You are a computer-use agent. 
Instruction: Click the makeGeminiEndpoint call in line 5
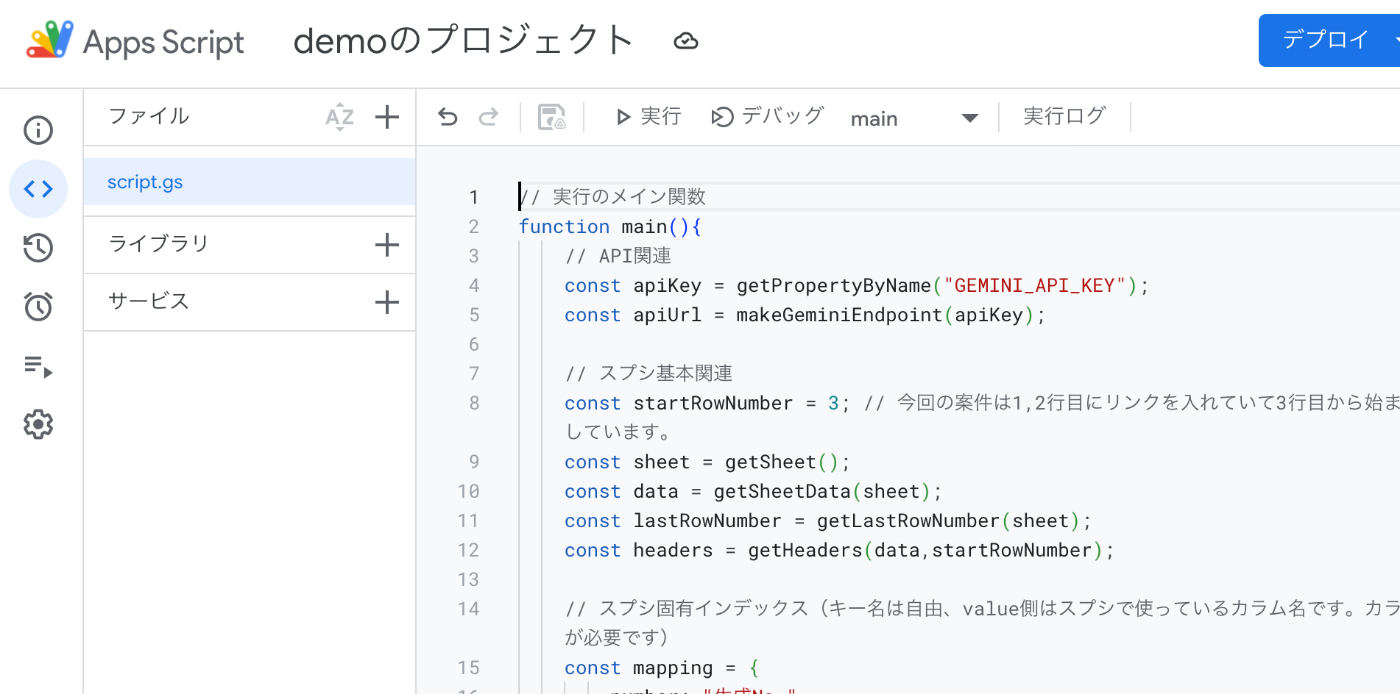pyautogui.click(x=890, y=315)
